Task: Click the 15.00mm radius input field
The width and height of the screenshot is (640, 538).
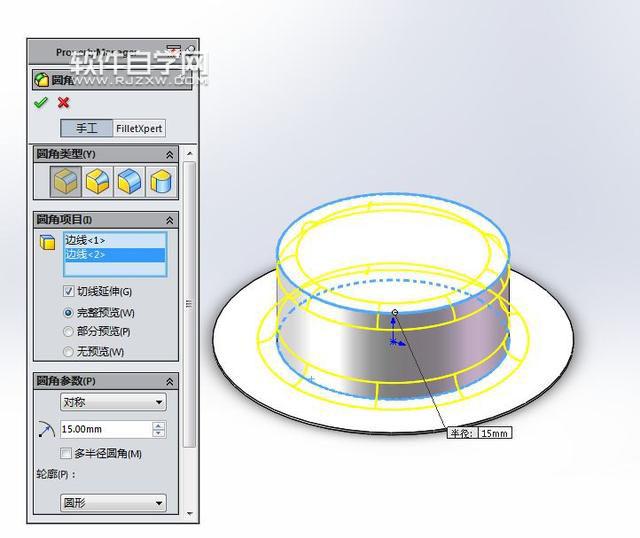Action: [x=106, y=429]
